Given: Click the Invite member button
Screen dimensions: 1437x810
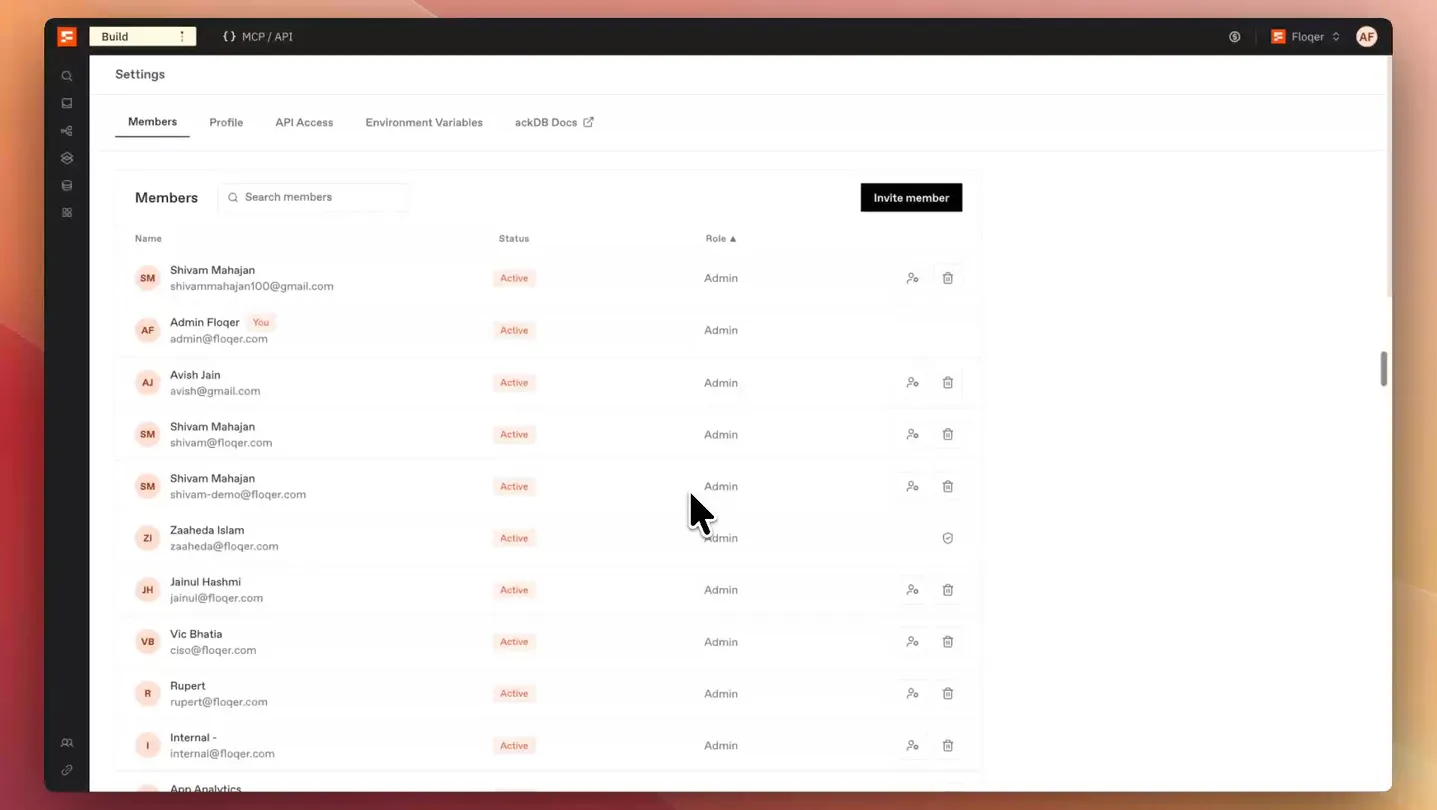Looking at the screenshot, I should click(911, 198).
